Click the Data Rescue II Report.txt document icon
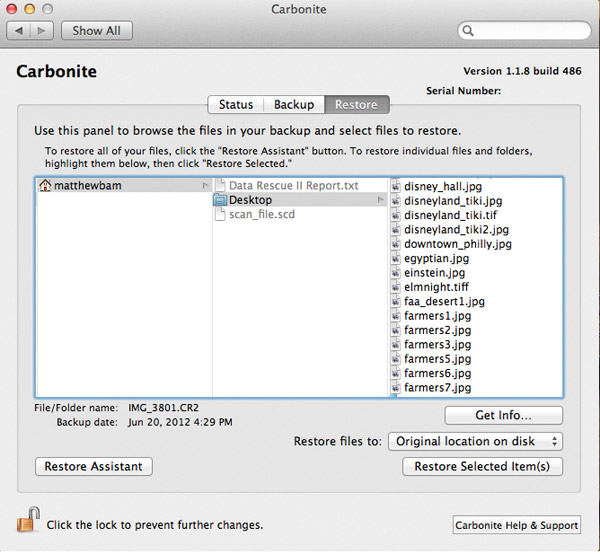 220,186
